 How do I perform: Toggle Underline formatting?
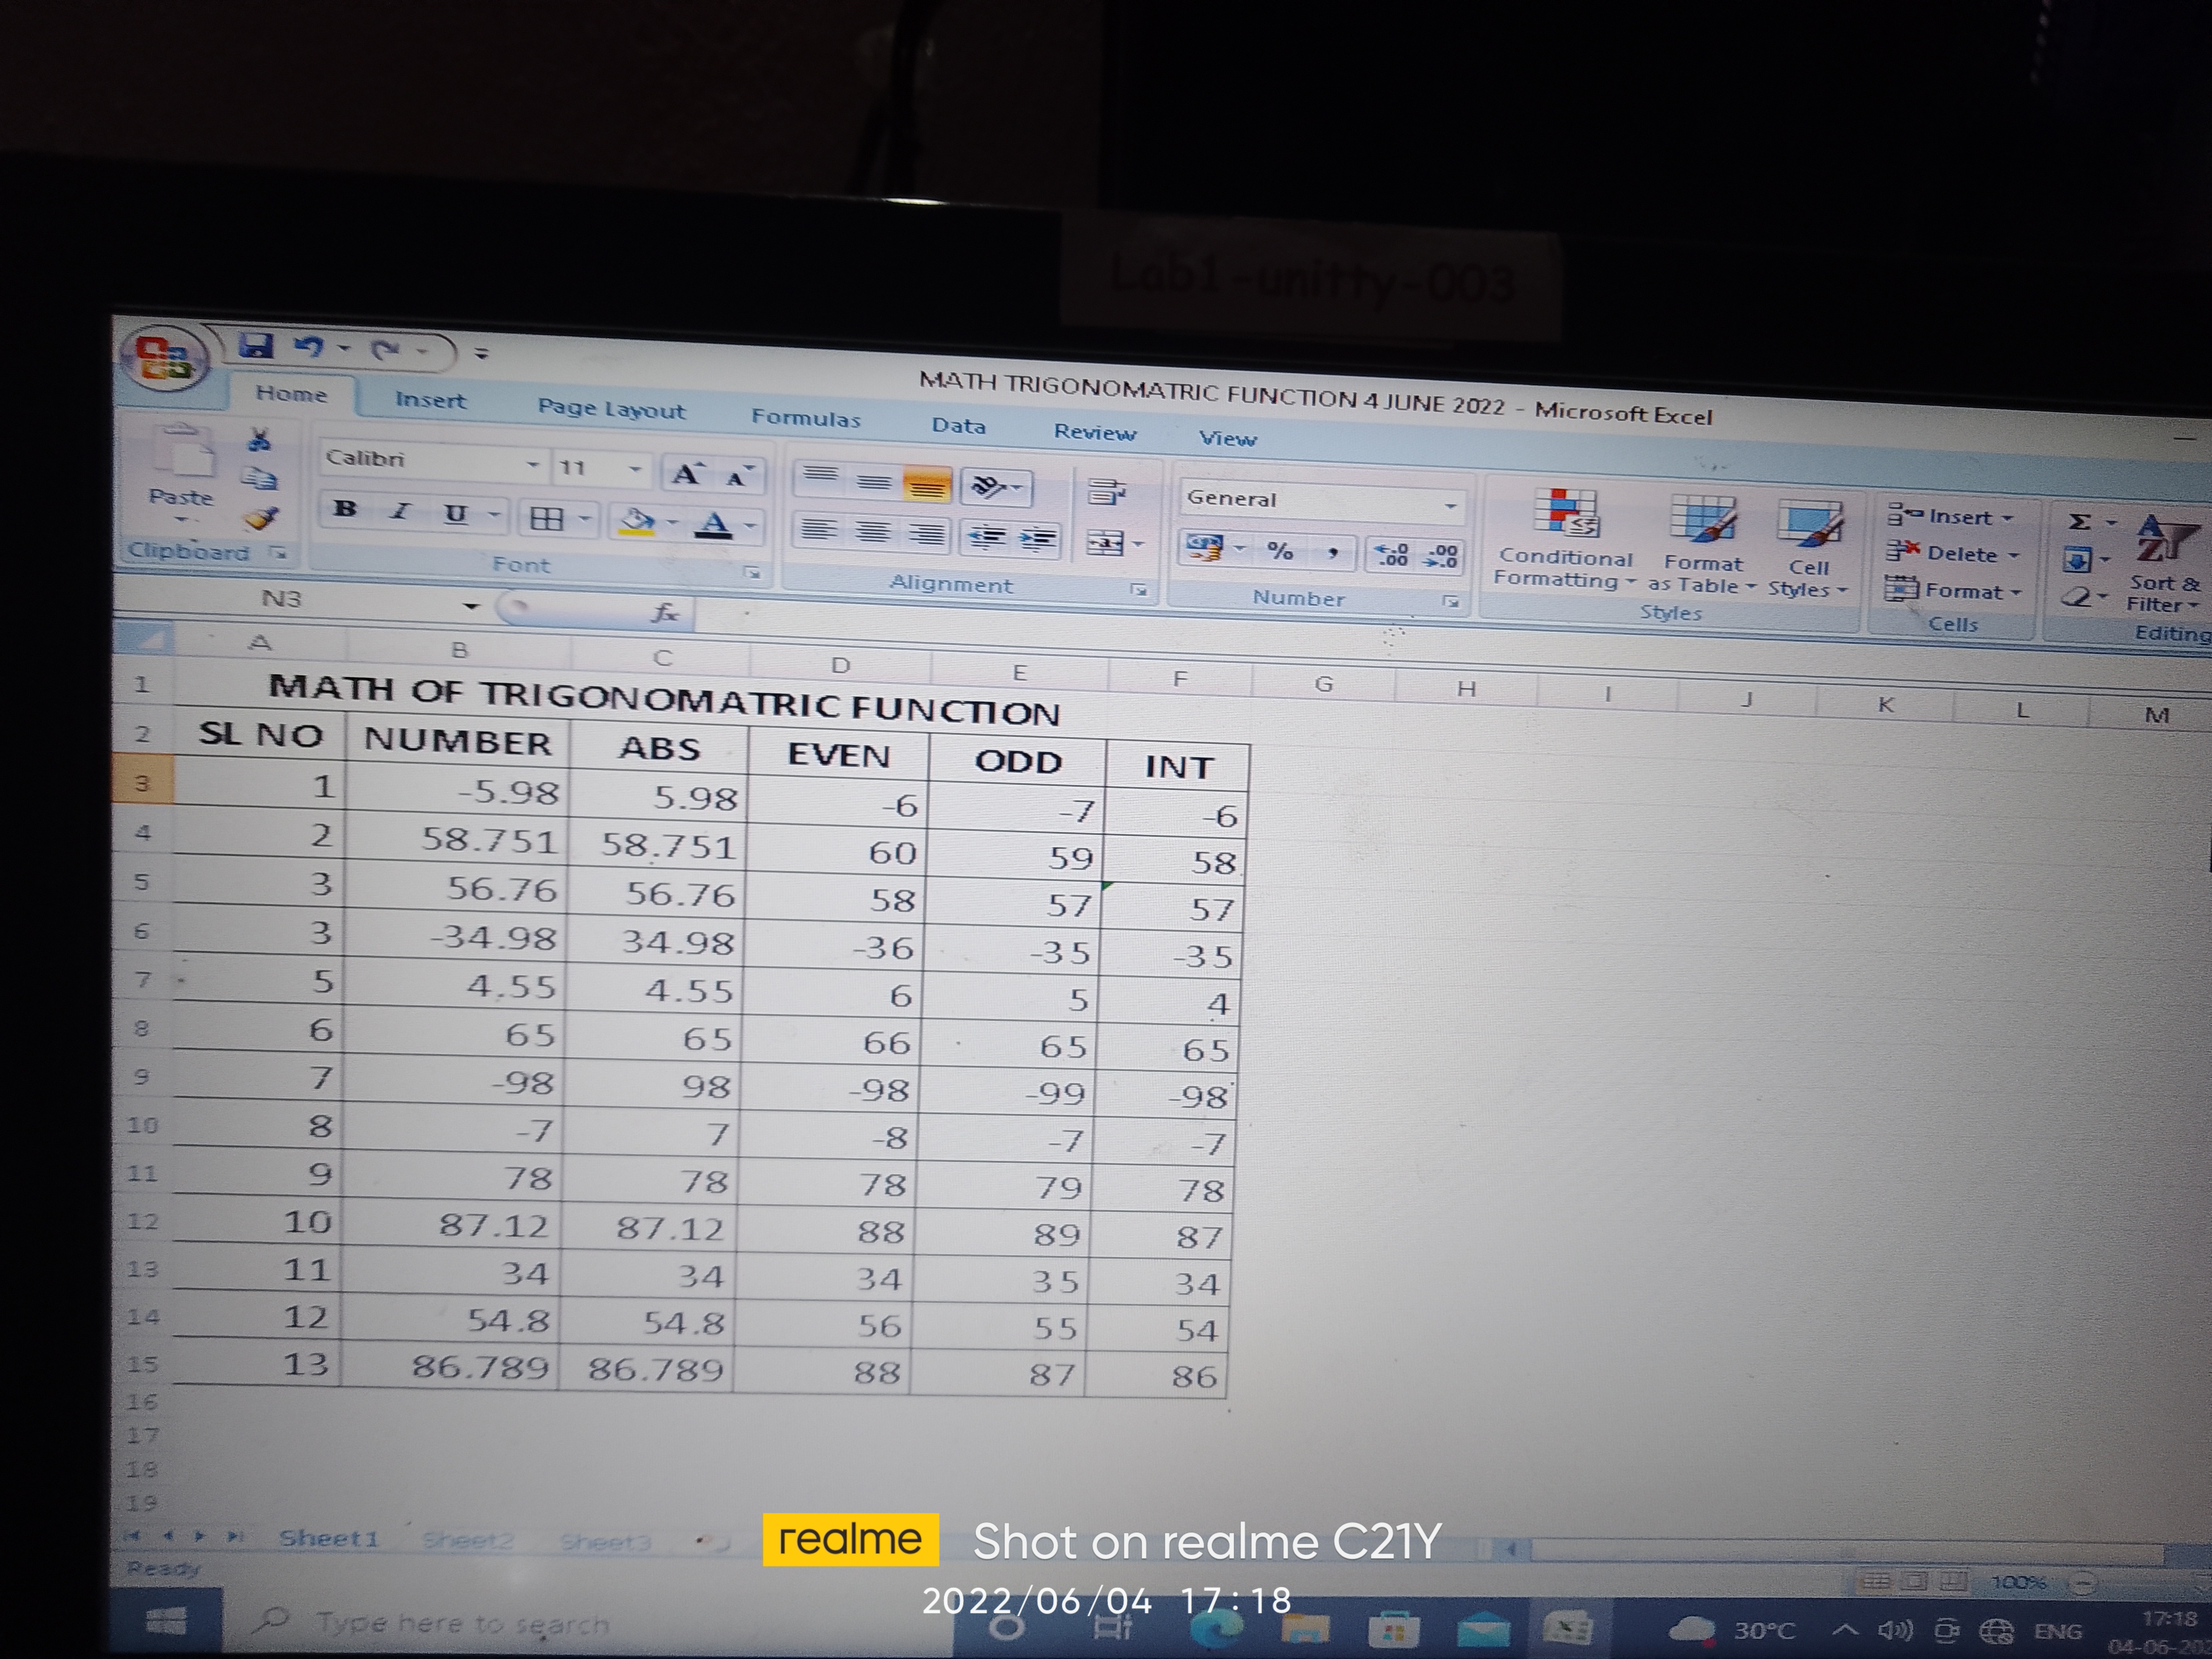click(x=456, y=514)
